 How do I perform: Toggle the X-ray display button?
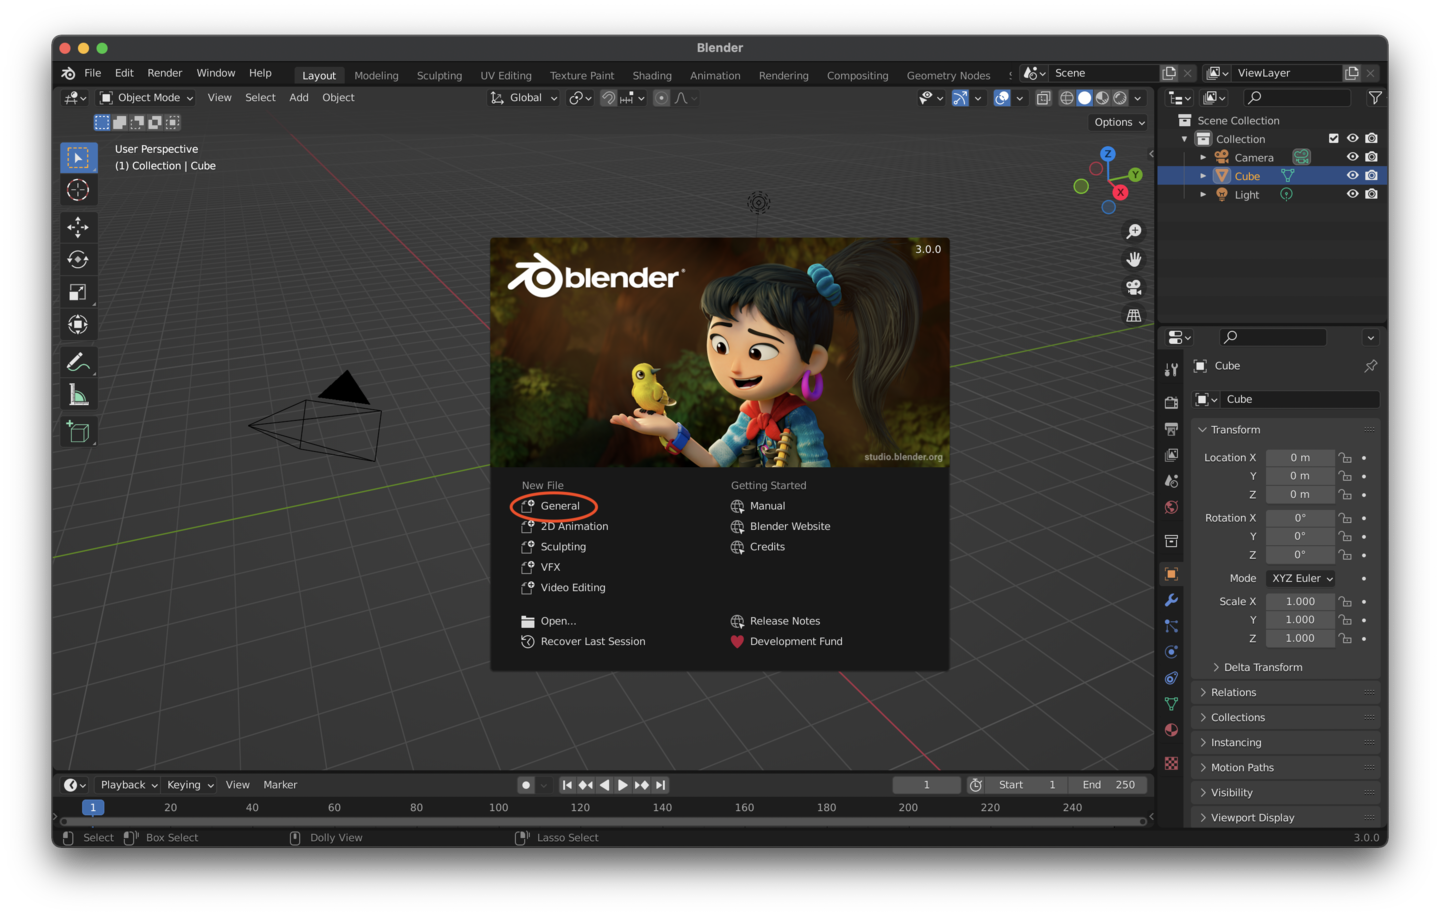tap(1043, 98)
